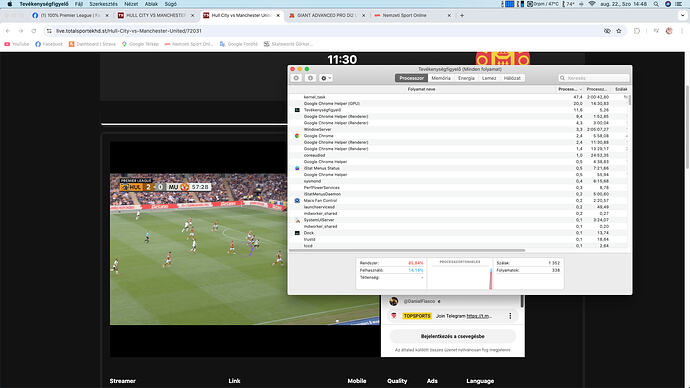Sort by the Szálak column header
This screenshot has width=690, height=388.
click(x=621, y=89)
